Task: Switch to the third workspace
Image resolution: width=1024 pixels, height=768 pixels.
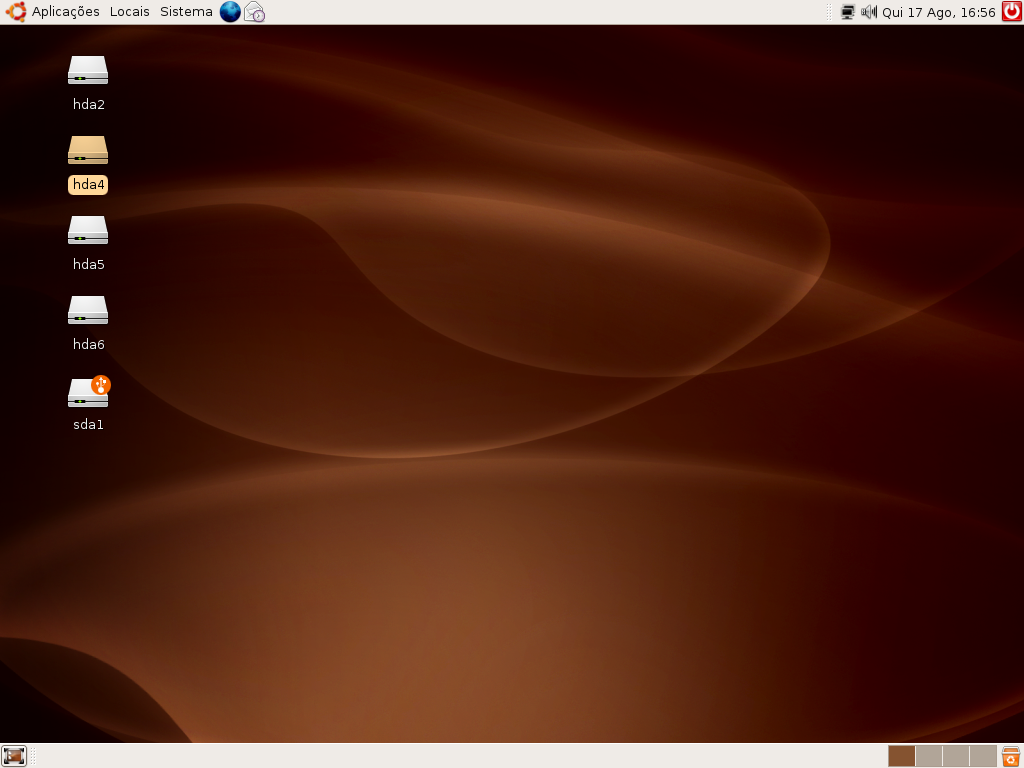Action: 955,756
